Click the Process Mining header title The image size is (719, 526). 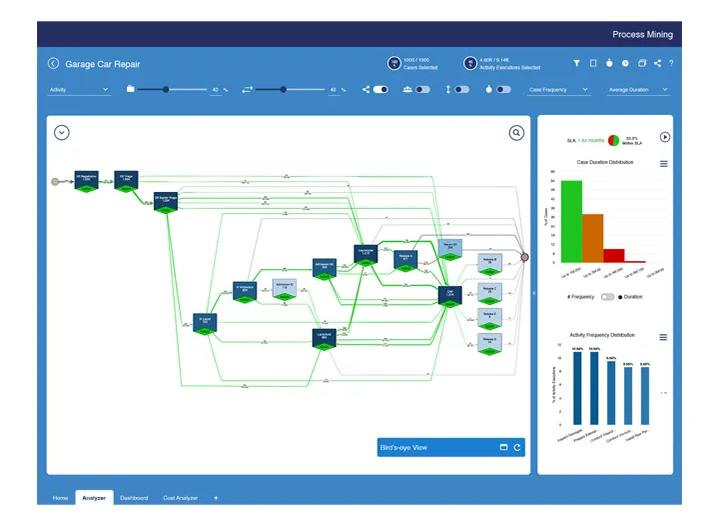coord(642,34)
